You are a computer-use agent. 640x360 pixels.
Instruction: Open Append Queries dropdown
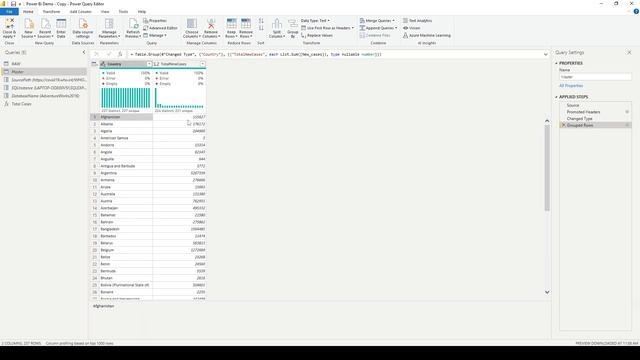(378, 28)
